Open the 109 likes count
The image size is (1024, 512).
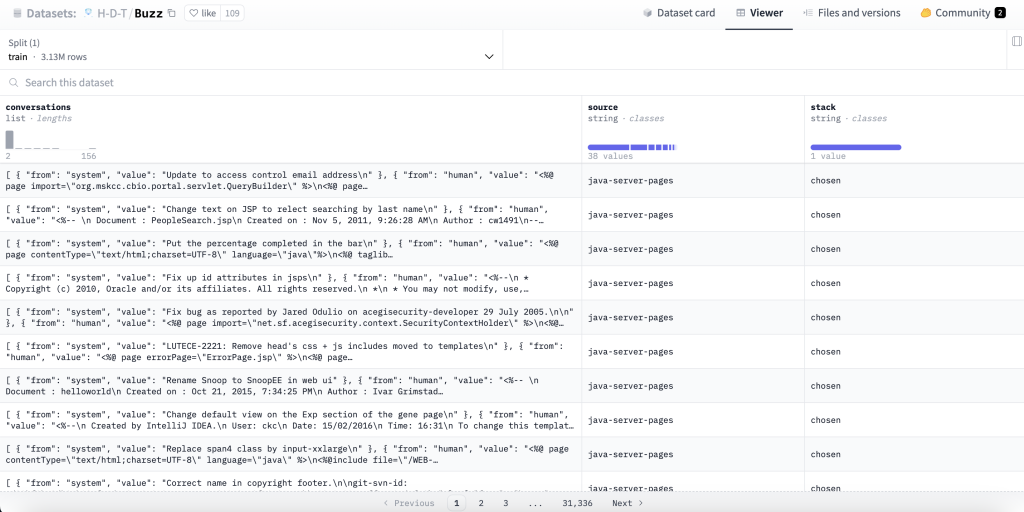pos(232,13)
